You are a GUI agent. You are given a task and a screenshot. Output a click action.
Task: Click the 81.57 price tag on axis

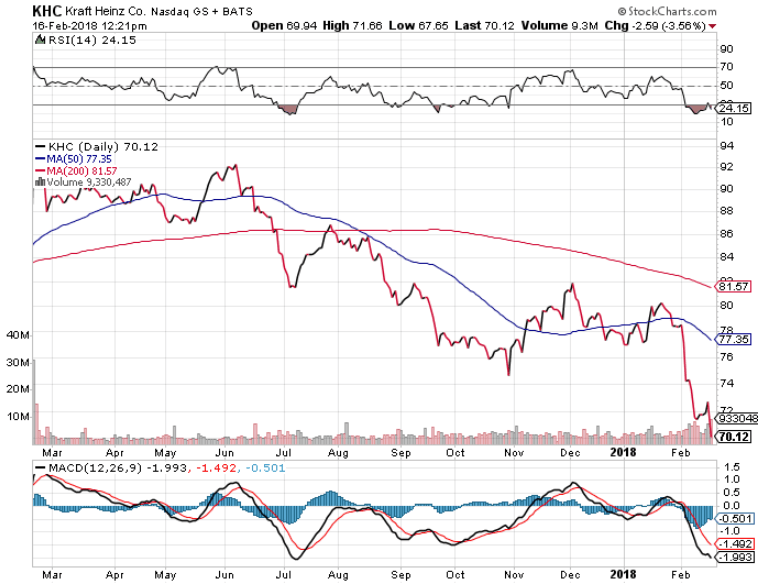click(735, 286)
